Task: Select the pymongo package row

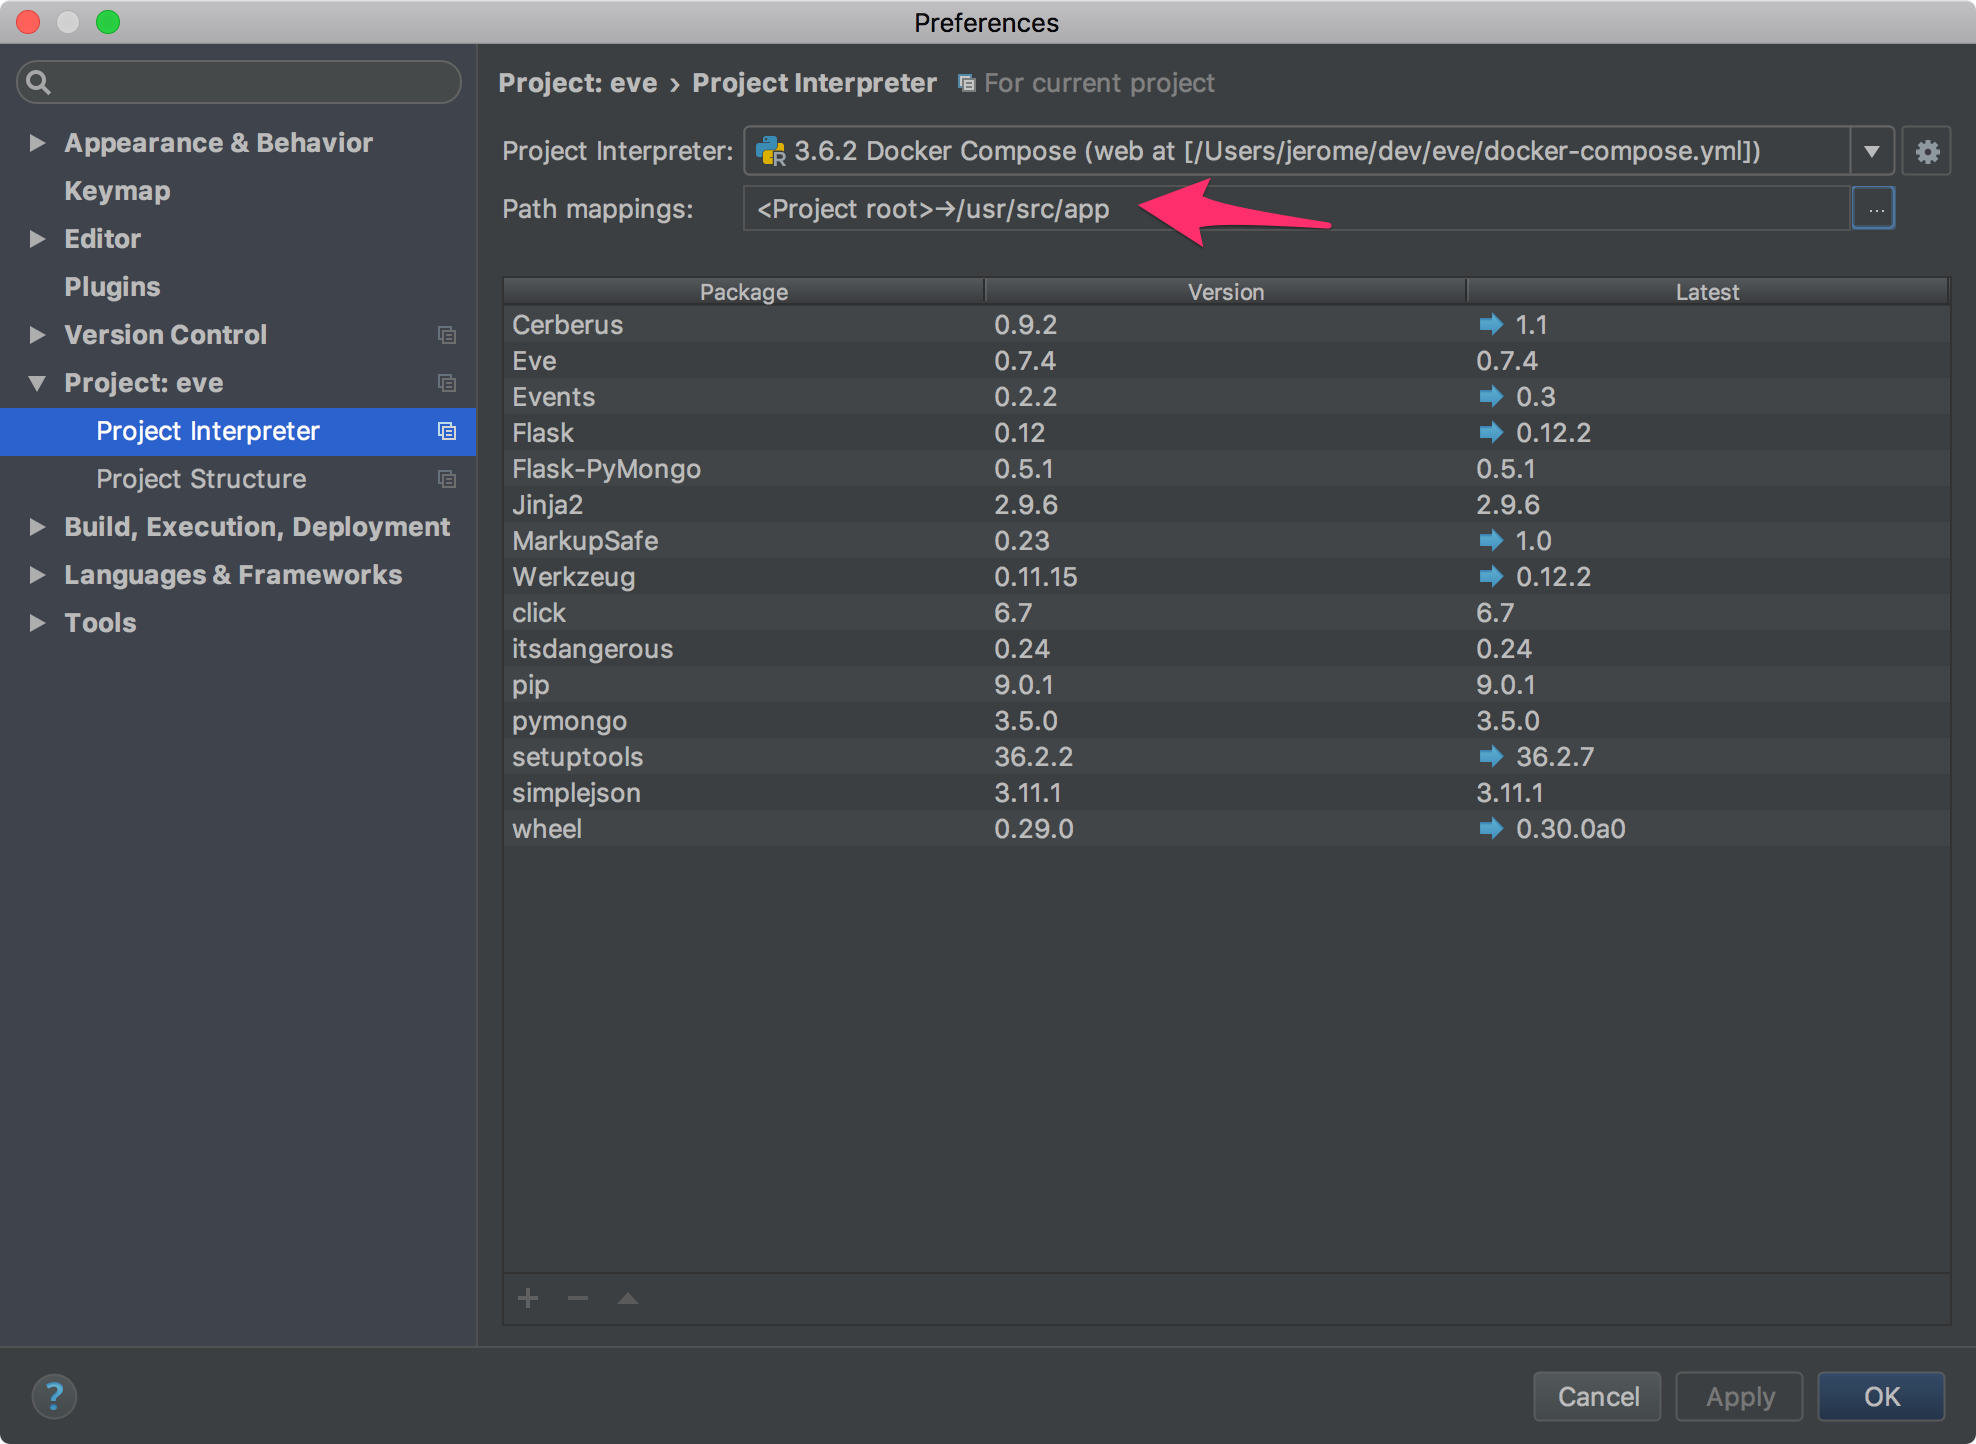Action: point(1226,721)
